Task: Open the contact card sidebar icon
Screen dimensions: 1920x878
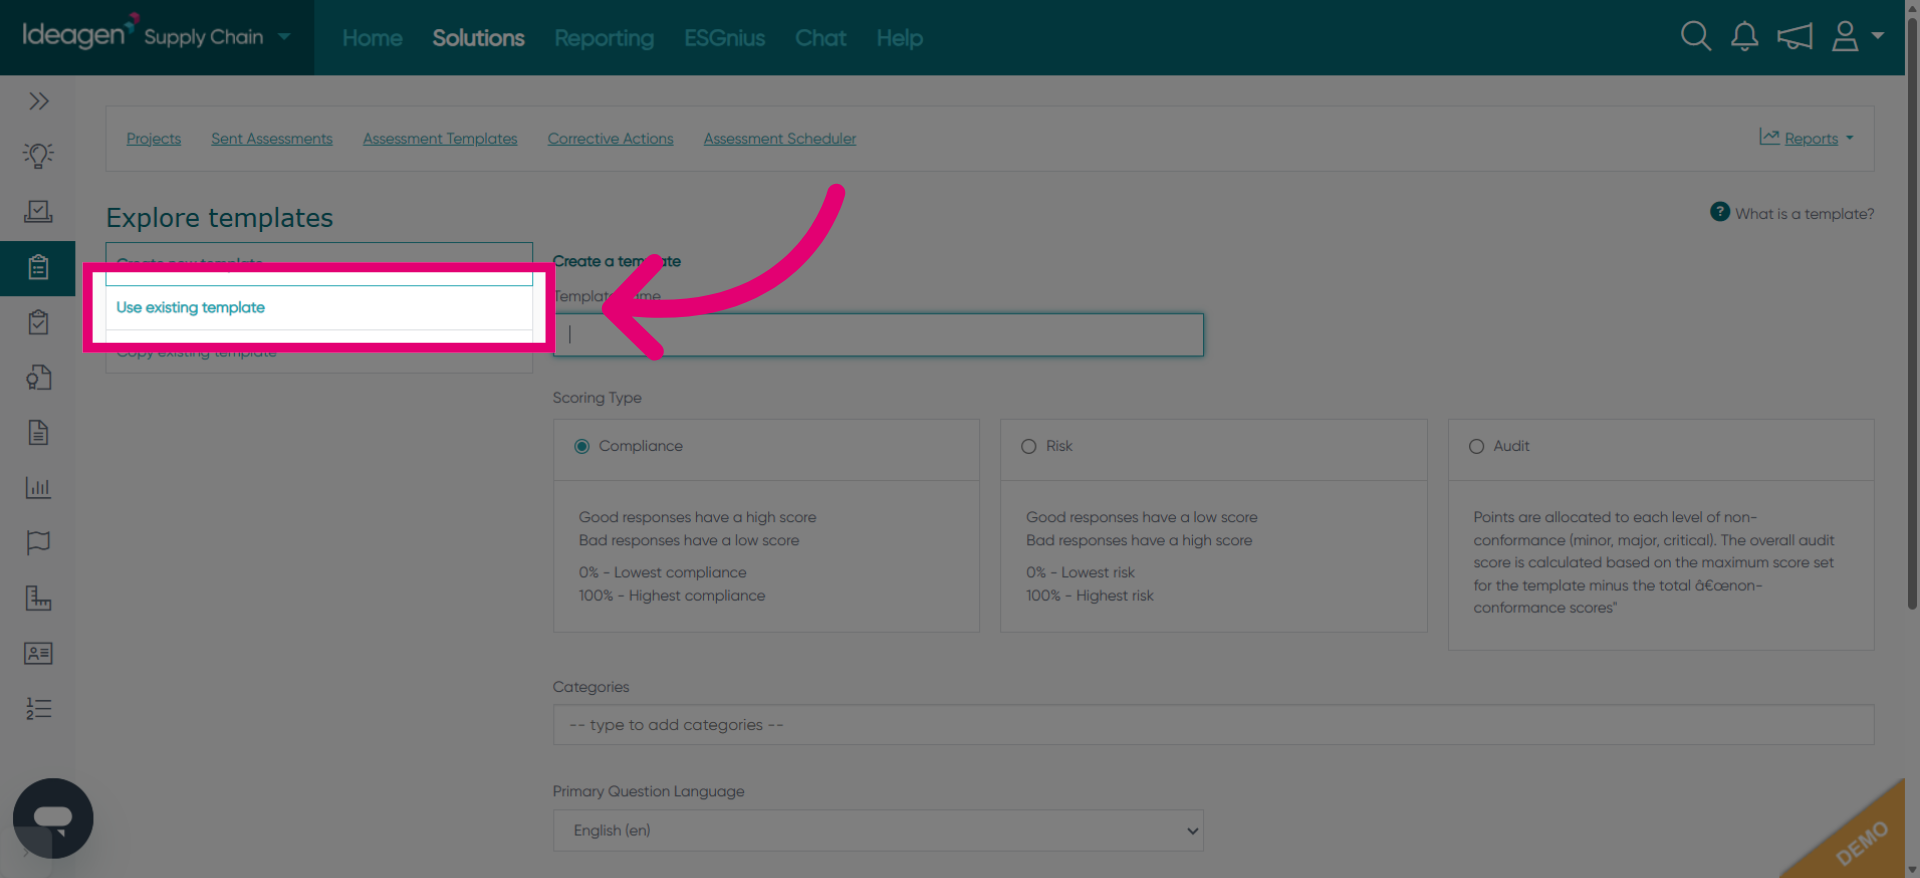Action: tap(38, 653)
